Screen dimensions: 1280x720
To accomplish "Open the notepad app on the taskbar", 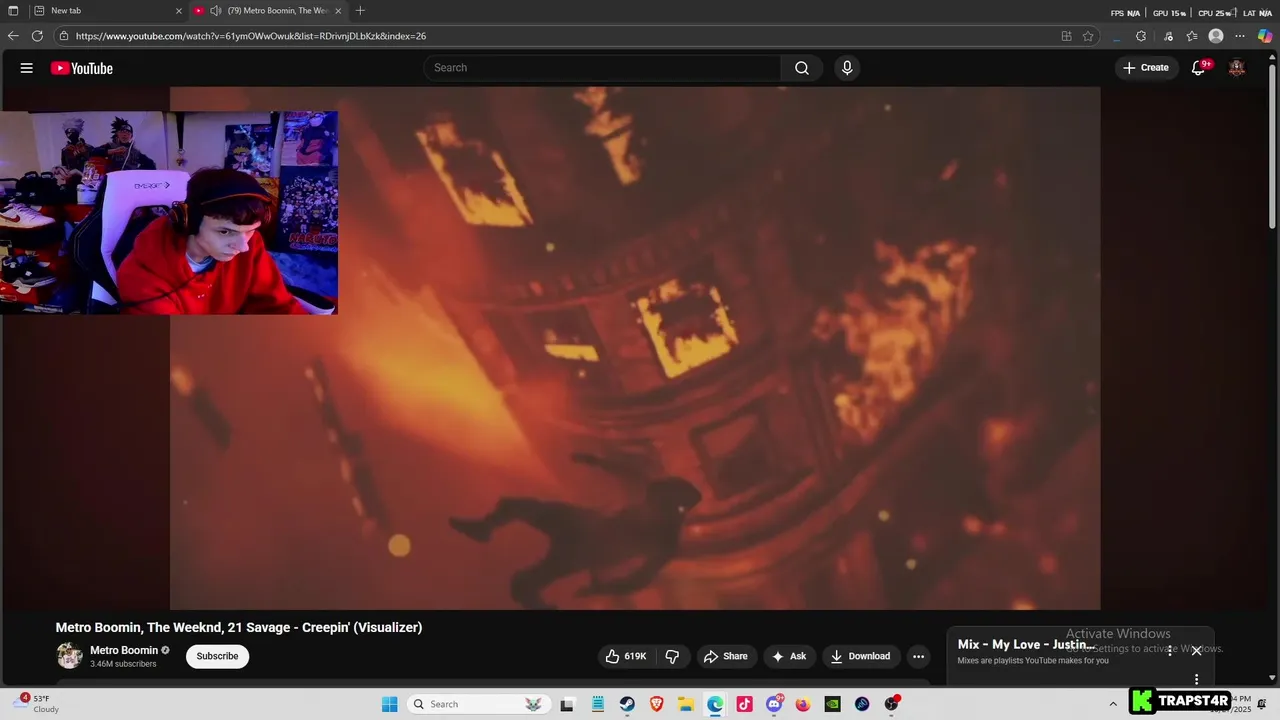I will 597,704.
